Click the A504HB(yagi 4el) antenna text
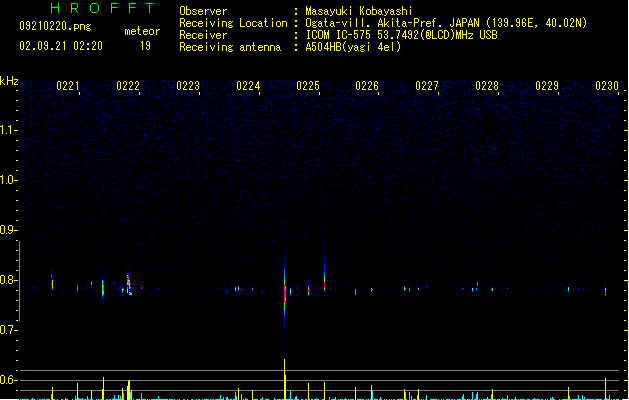629x400 pixels. point(353,47)
